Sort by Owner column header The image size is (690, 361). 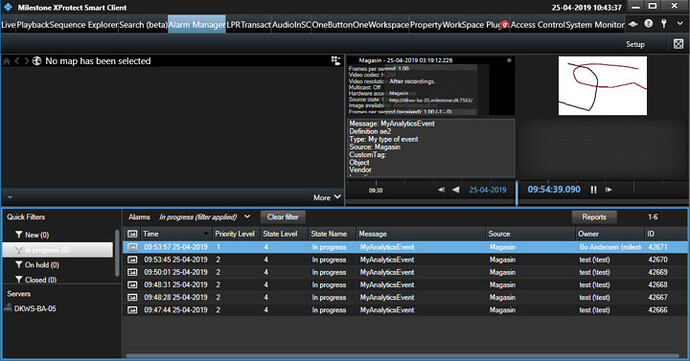(x=609, y=234)
